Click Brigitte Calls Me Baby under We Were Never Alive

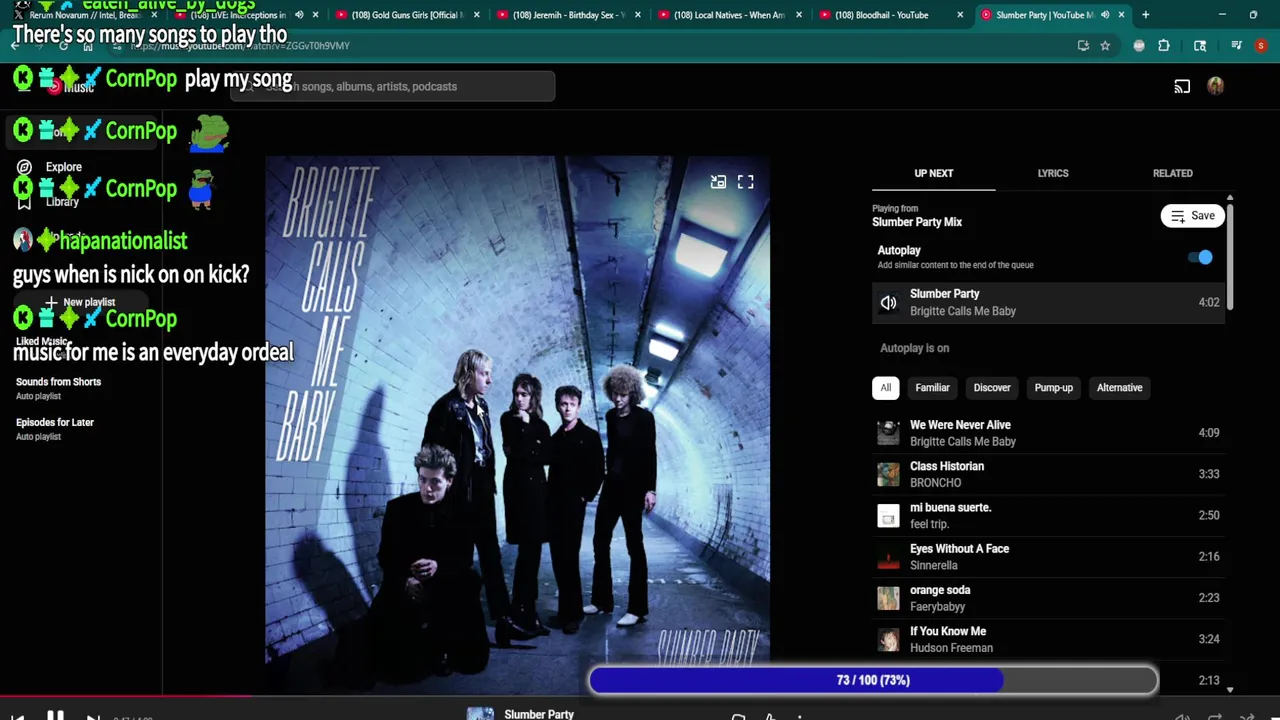tap(963, 442)
